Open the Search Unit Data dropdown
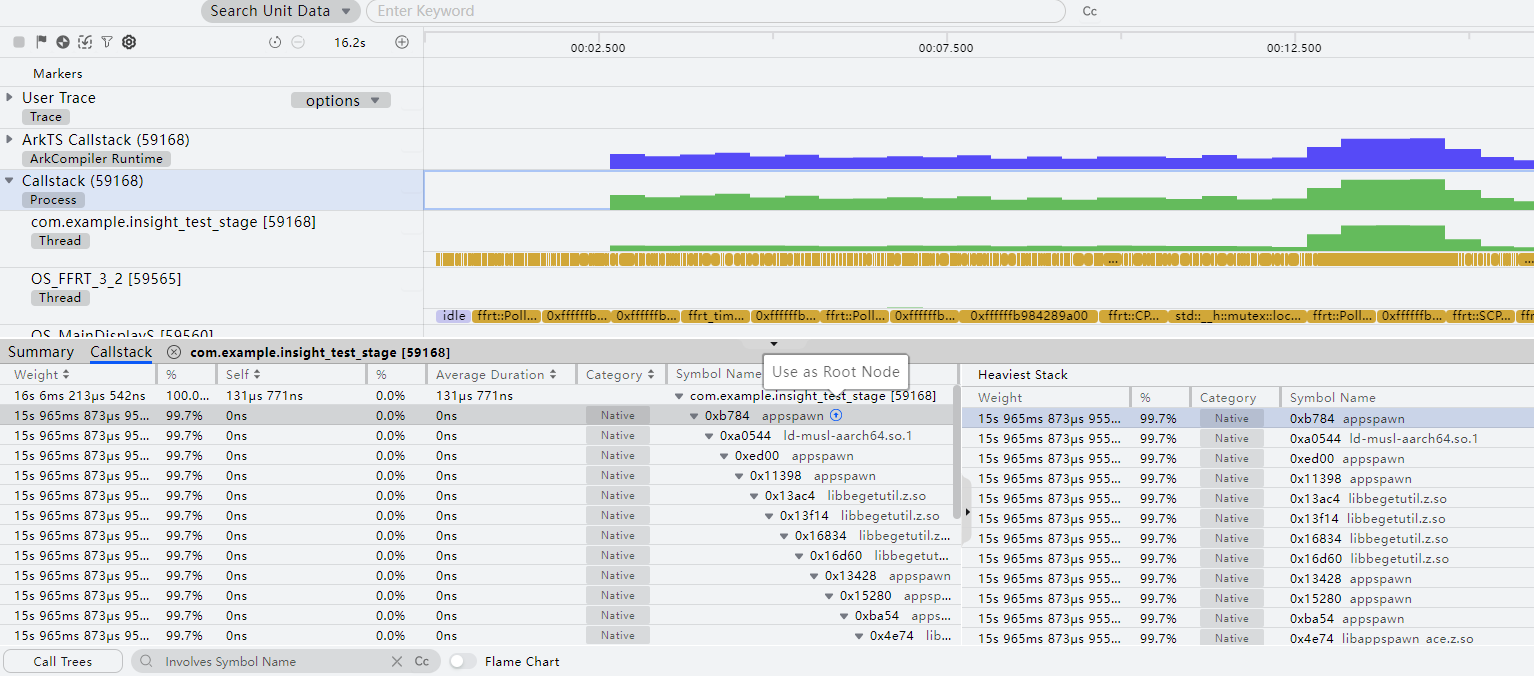The width and height of the screenshot is (1534, 677). [x=281, y=11]
